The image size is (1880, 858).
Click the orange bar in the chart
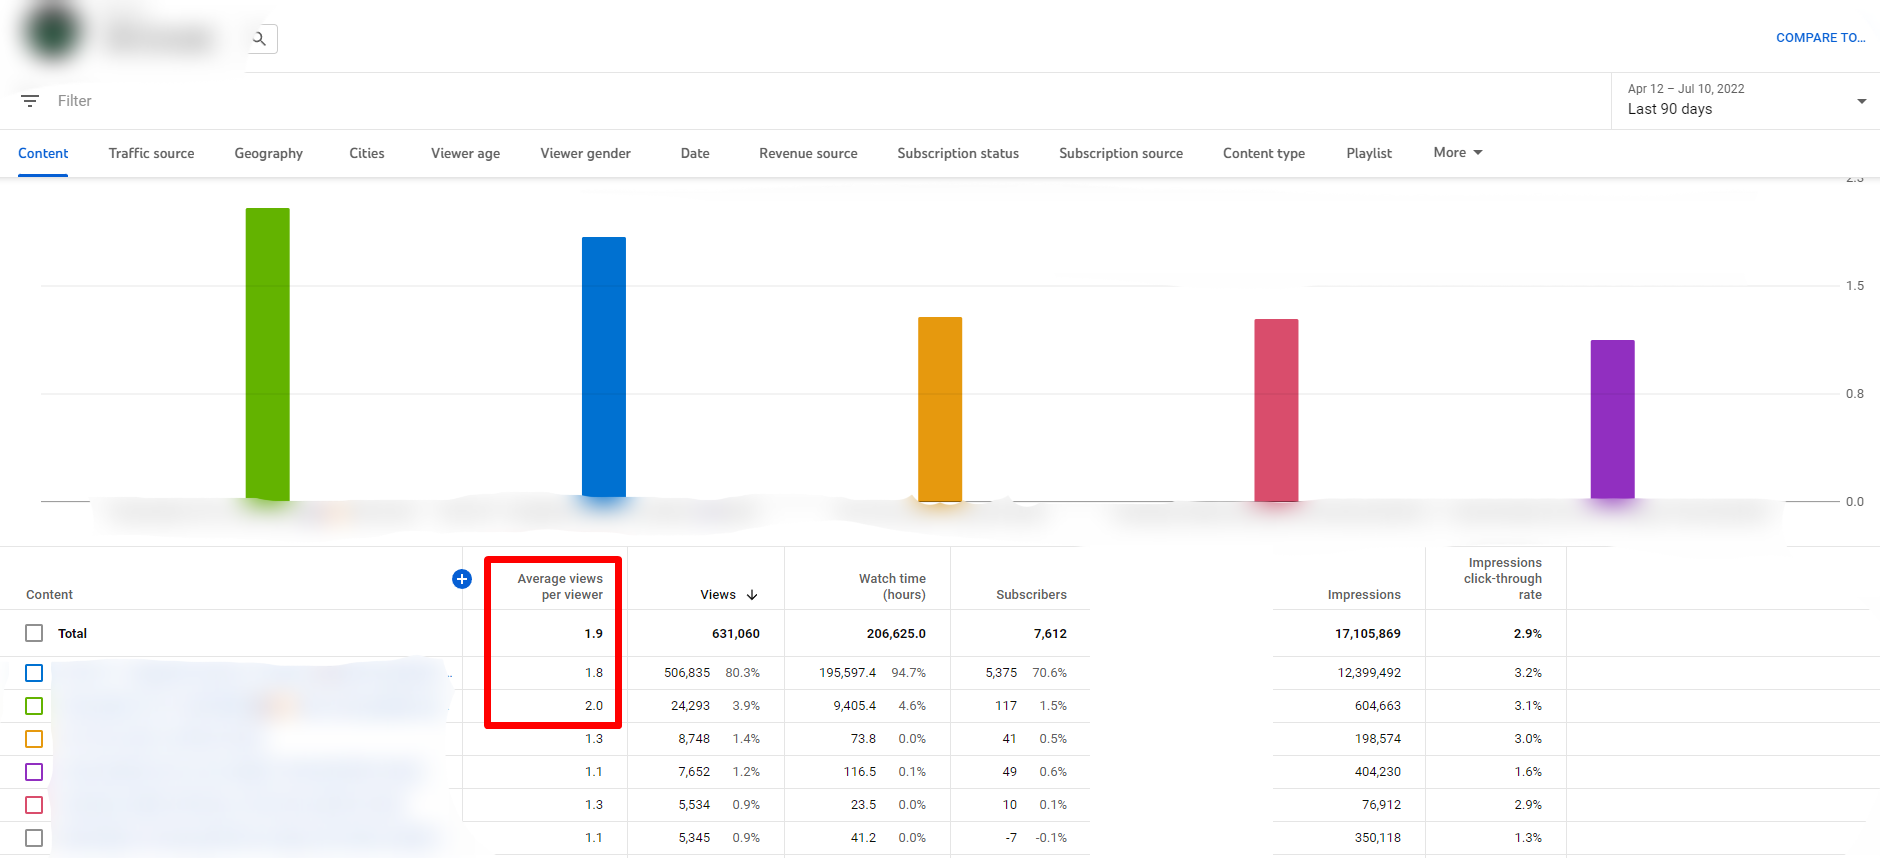click(940, 409)
